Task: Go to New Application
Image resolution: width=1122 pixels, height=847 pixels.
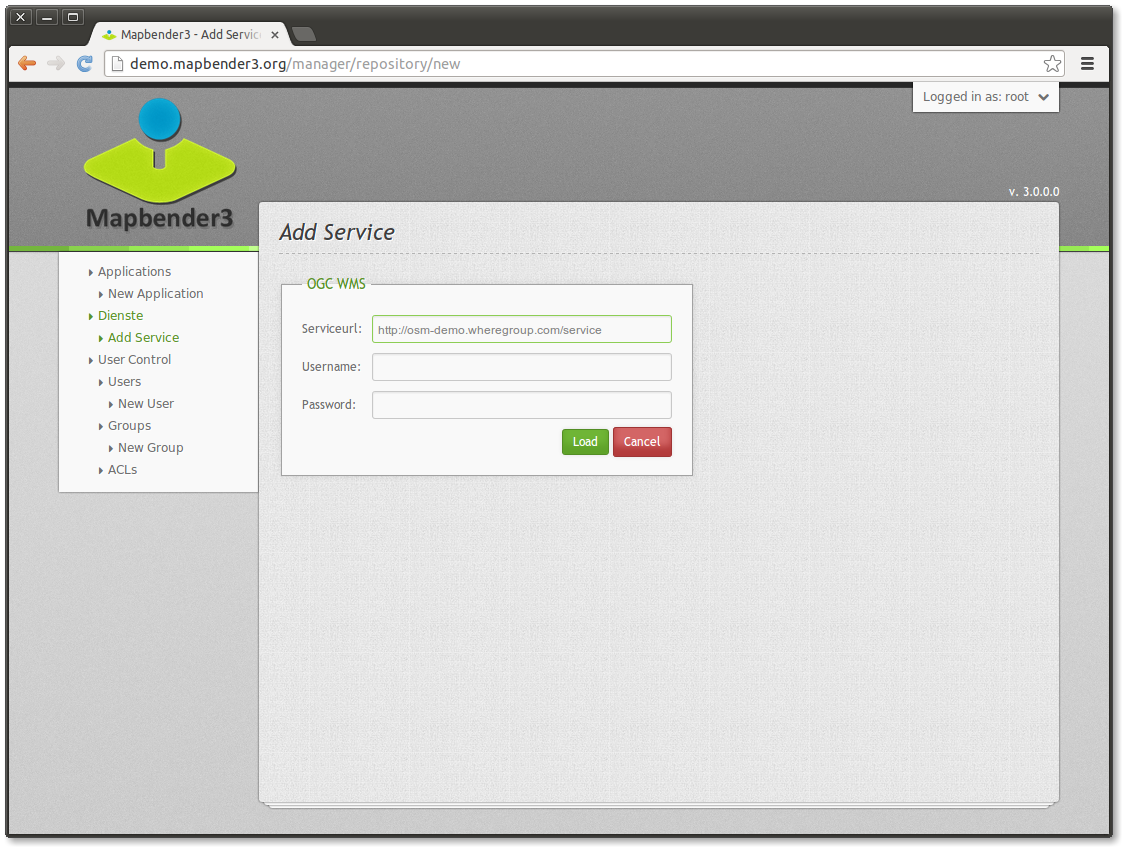Action: point(155,293)
